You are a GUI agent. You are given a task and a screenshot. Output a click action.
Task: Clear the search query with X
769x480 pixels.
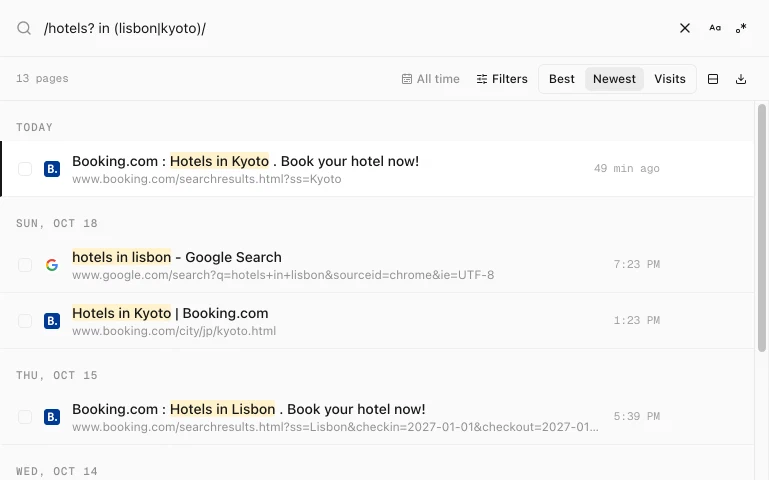(x=685, y=28)
